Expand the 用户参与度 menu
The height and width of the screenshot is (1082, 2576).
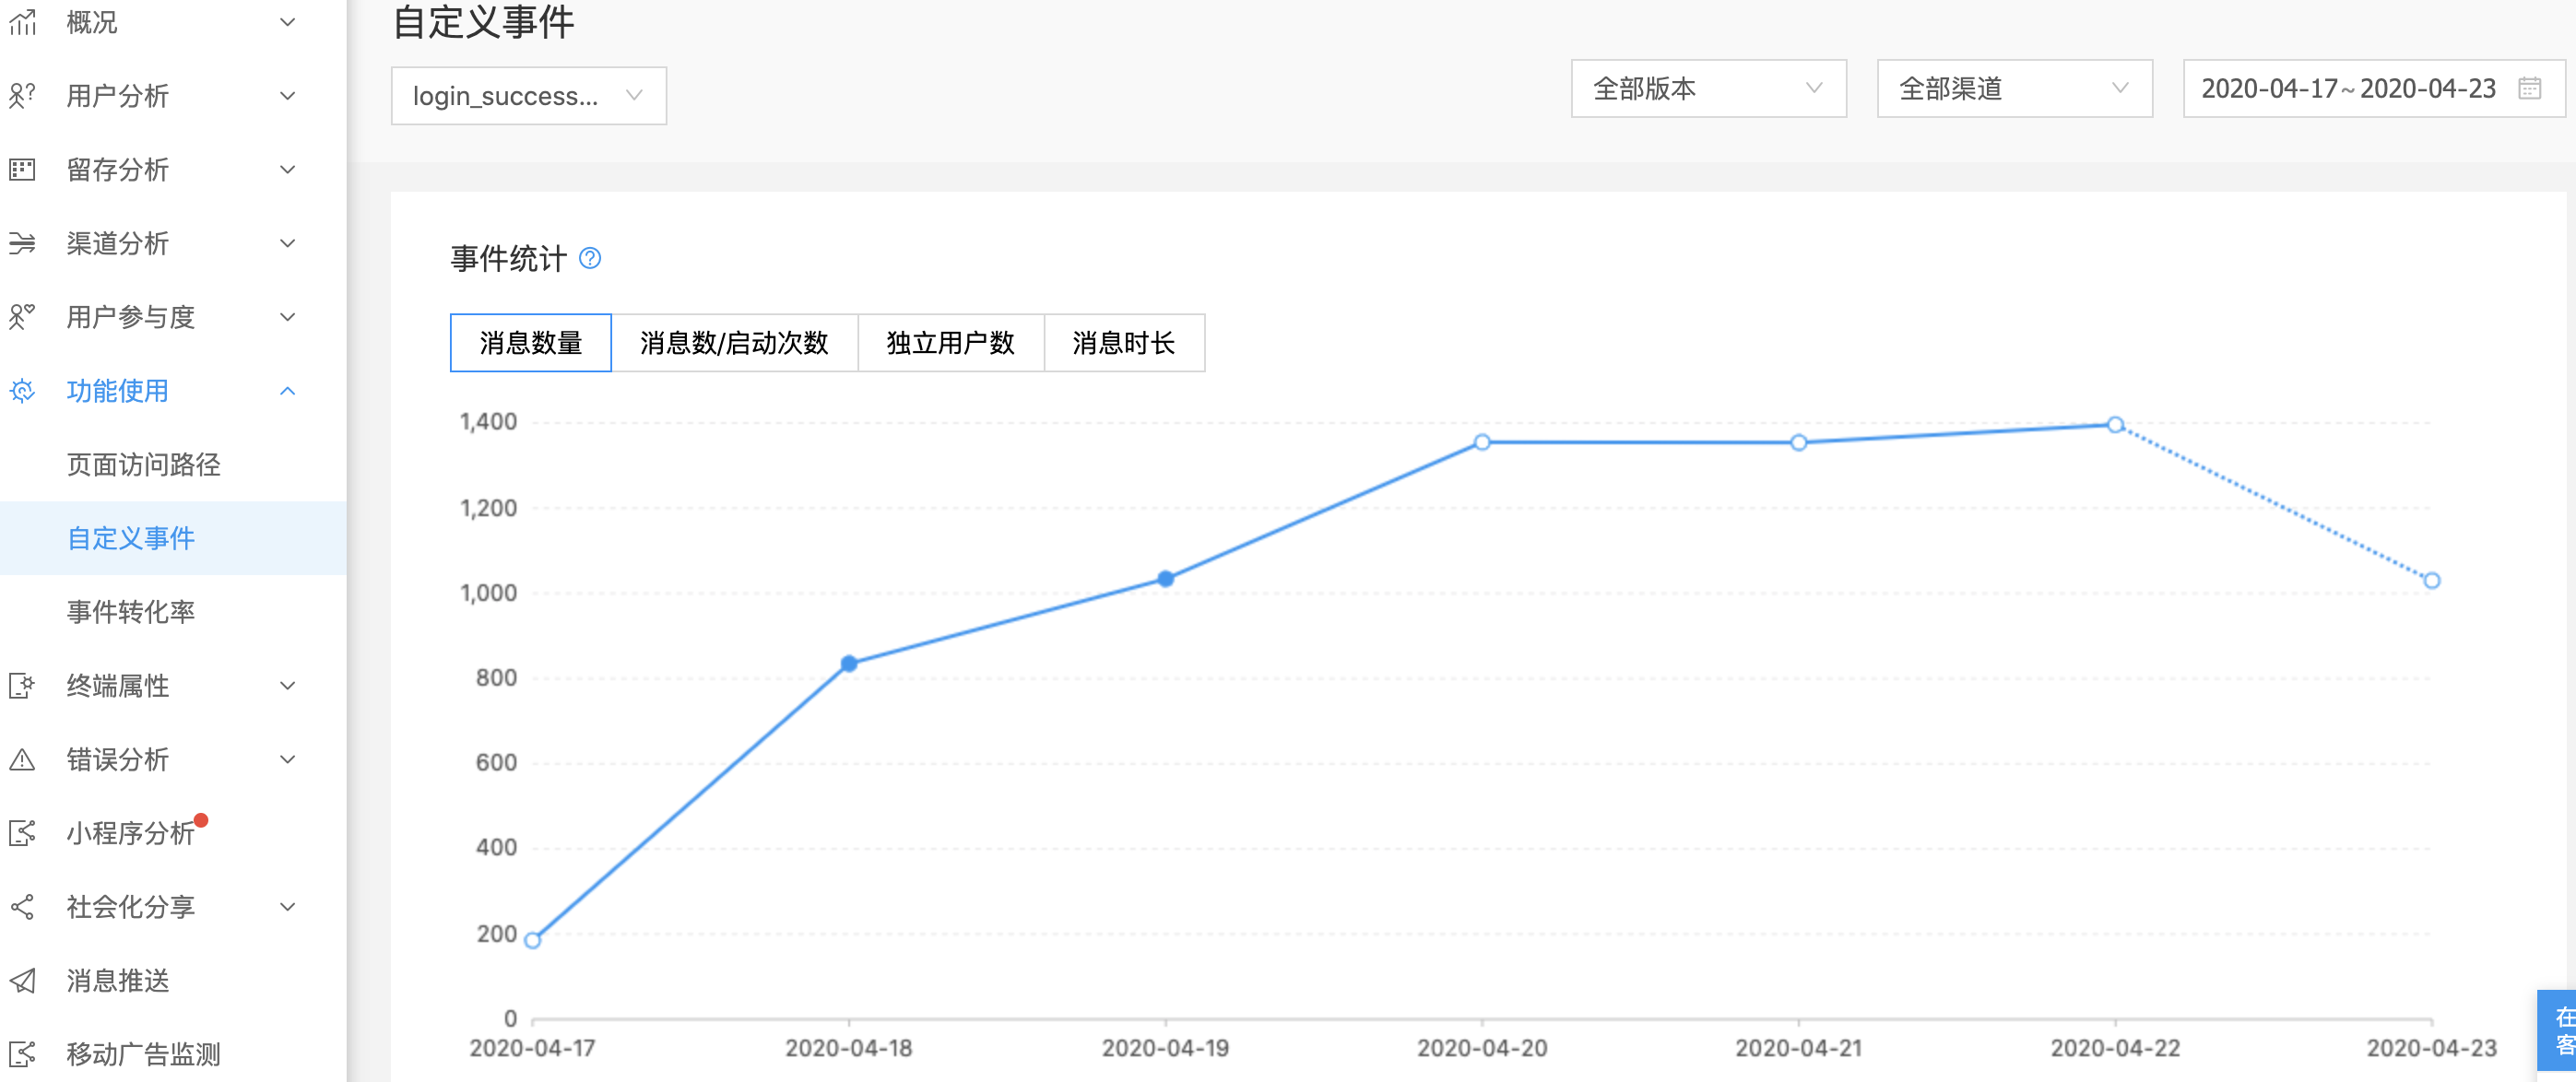[x=289, y=317]
